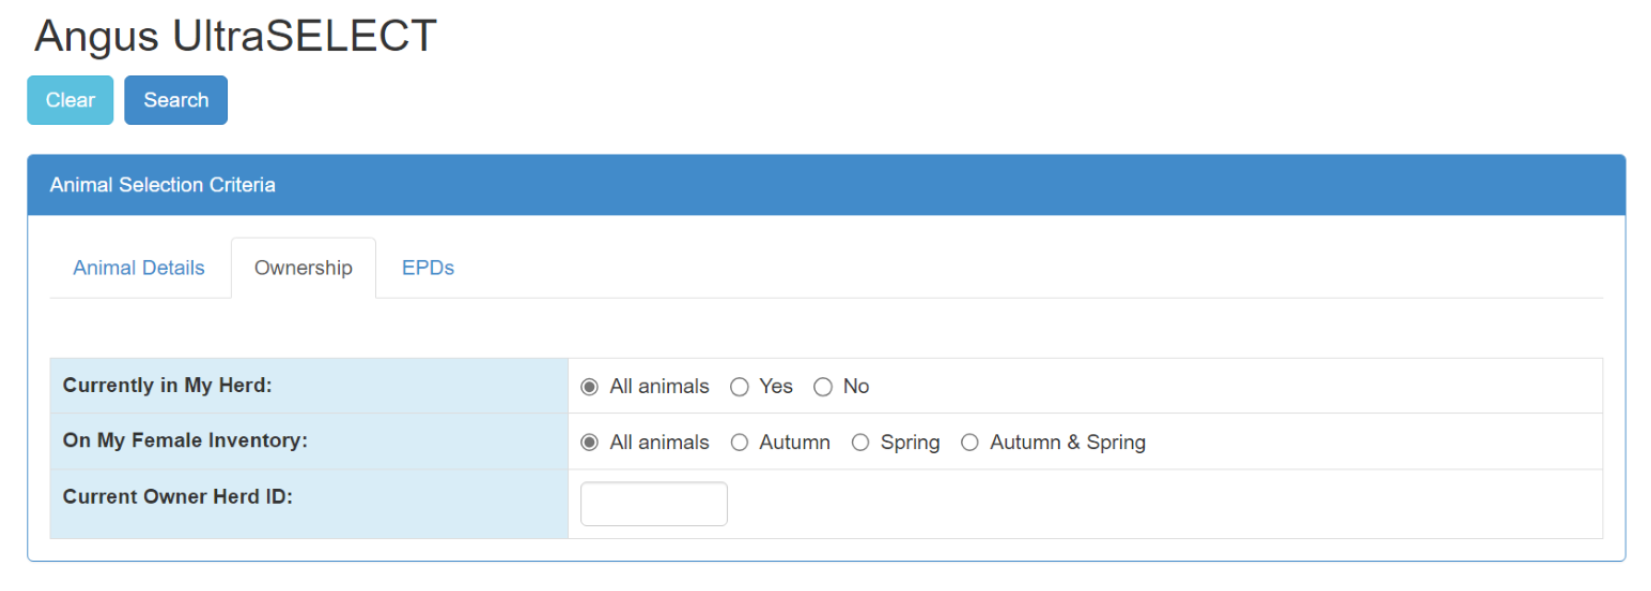Choose Yes for Currently in My Herd
The image size is (1651, 591).
click(739, 387)
